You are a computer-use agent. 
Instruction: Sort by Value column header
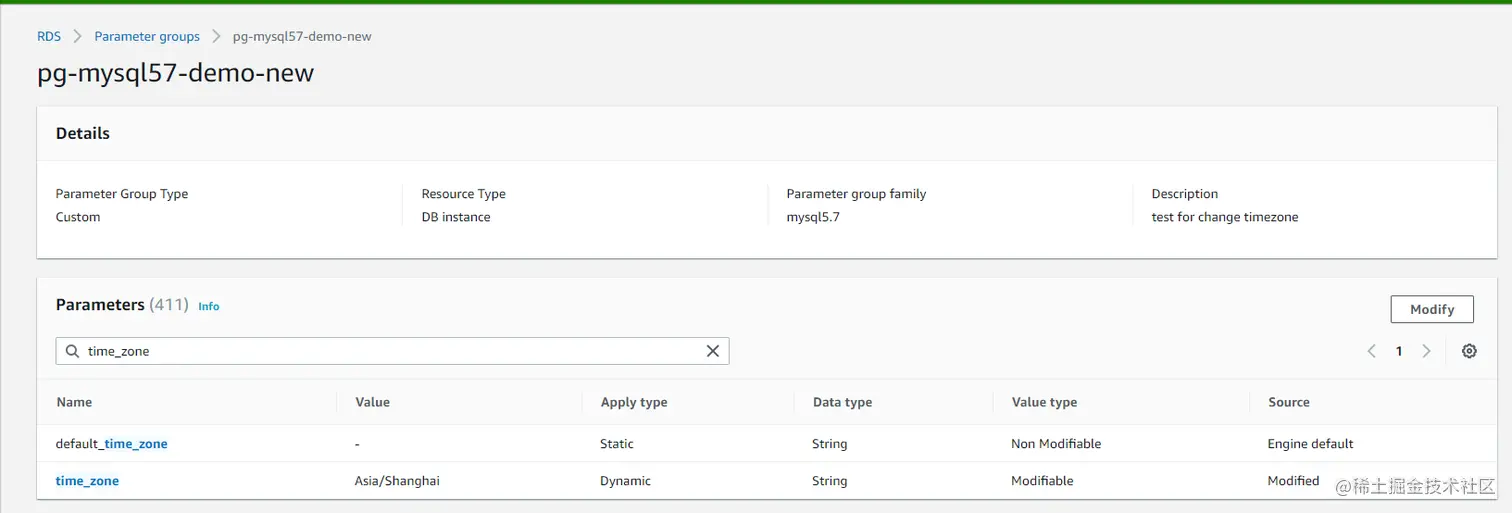coord(372,402)
